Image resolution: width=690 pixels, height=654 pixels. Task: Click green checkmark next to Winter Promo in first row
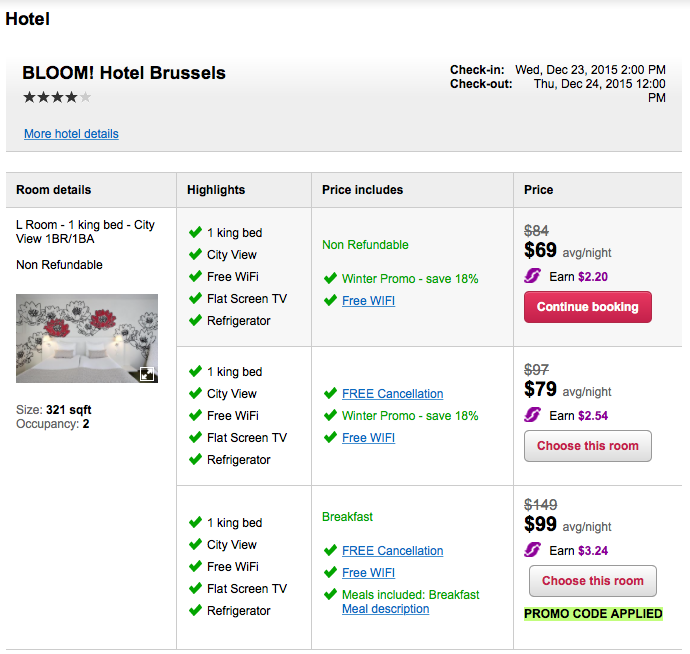point(330,279)
